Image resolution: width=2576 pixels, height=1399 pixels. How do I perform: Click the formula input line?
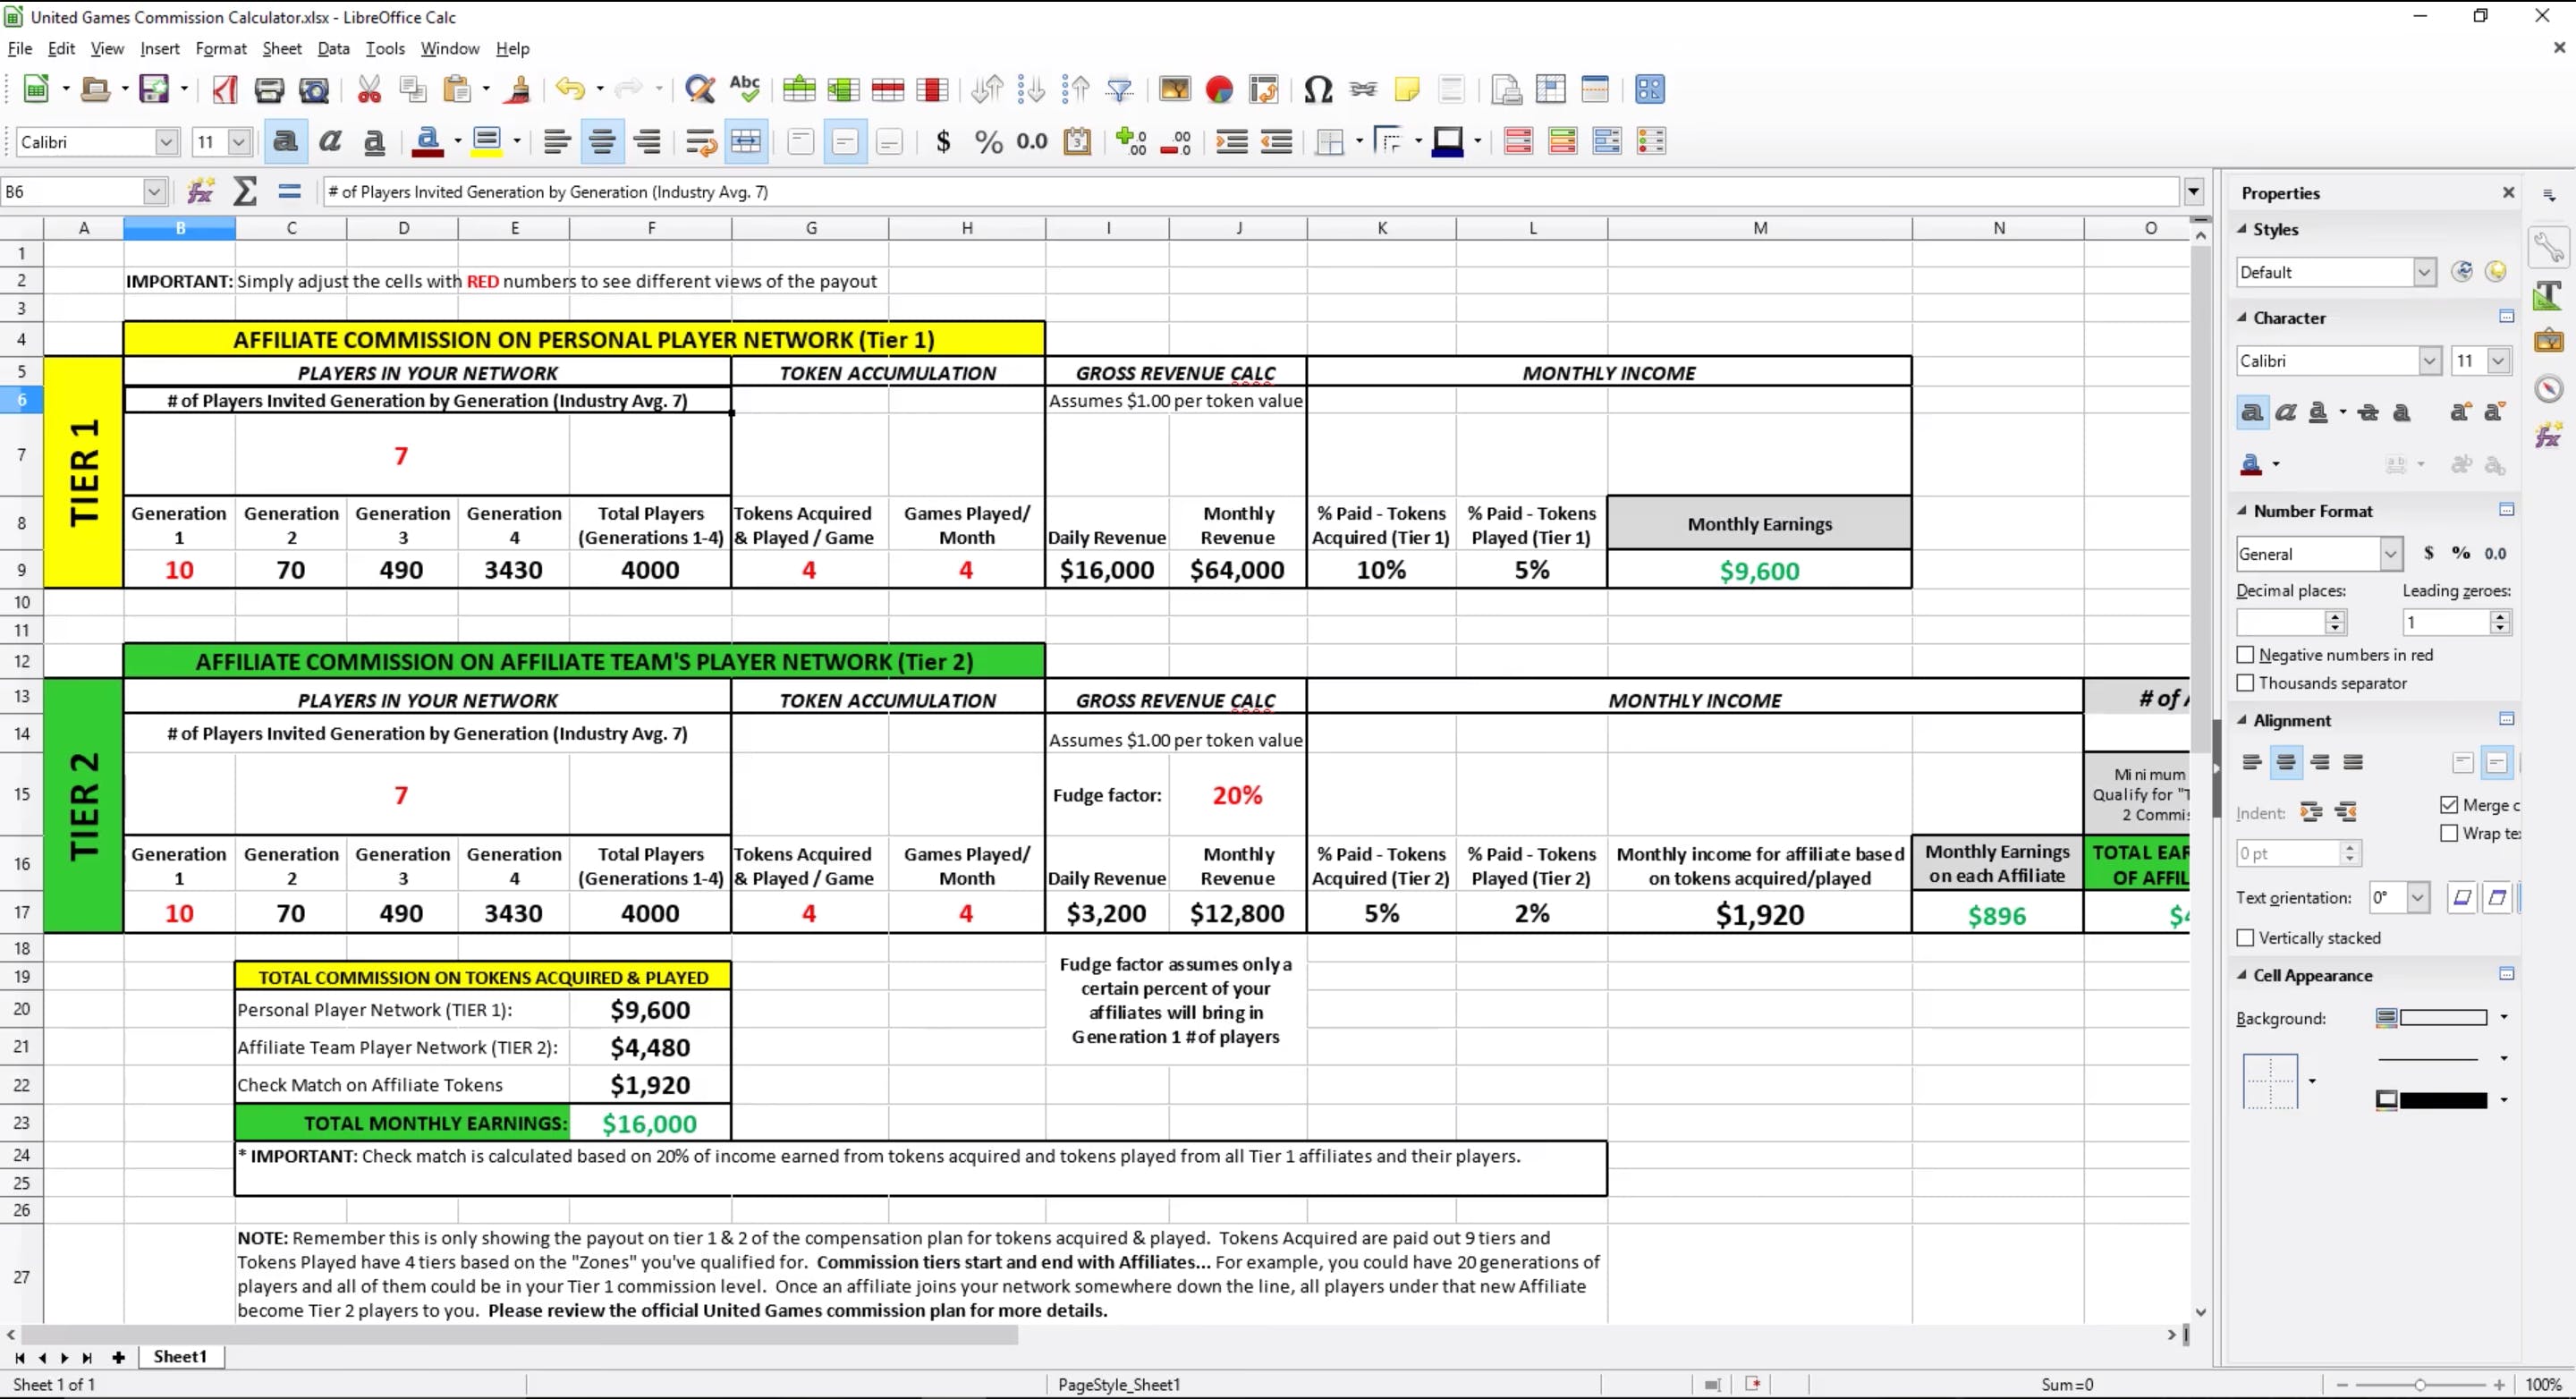tap(1250, 191)
